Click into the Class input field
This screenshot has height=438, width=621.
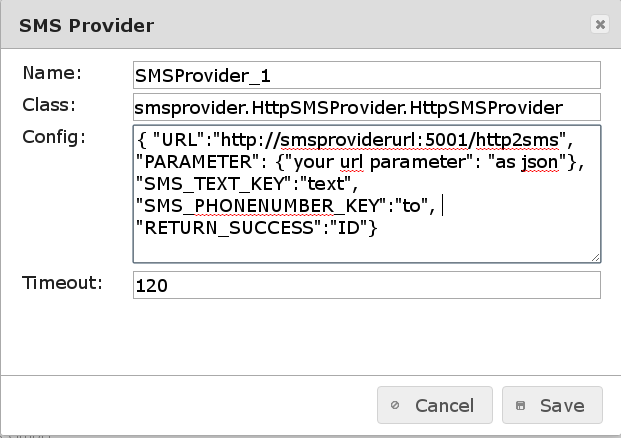coord(366,107)
